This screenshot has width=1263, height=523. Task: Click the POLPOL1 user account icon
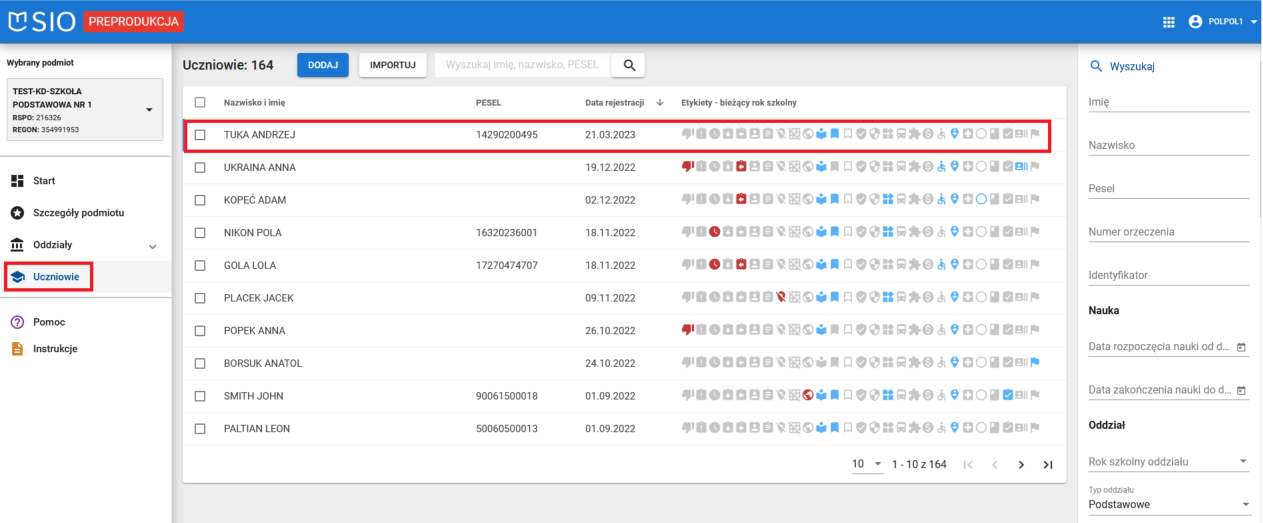[x=1194, y=22]
